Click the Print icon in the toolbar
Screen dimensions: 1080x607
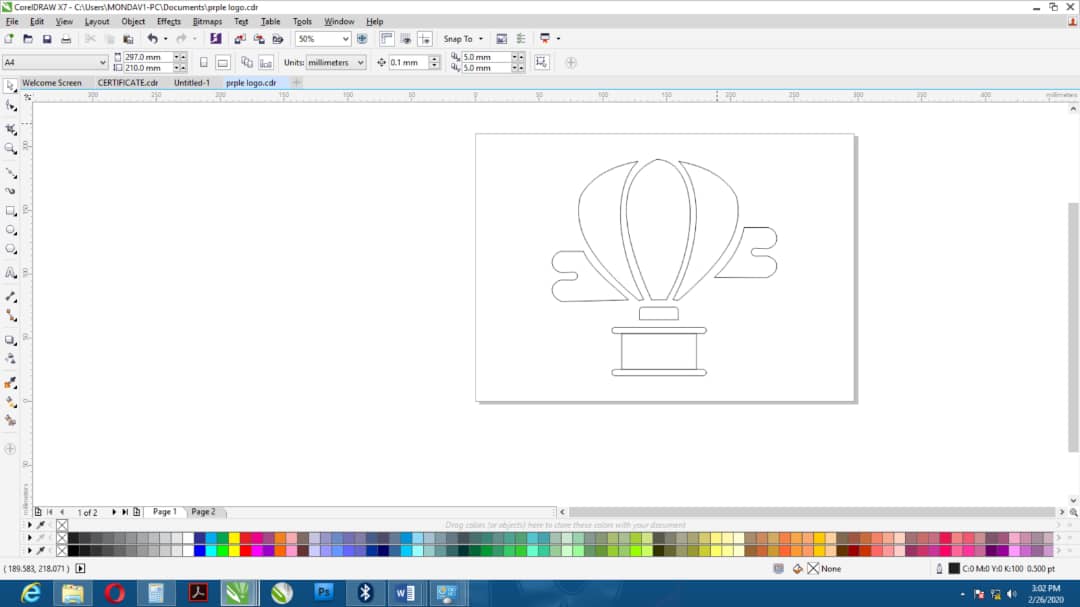(x=66, y=39)
